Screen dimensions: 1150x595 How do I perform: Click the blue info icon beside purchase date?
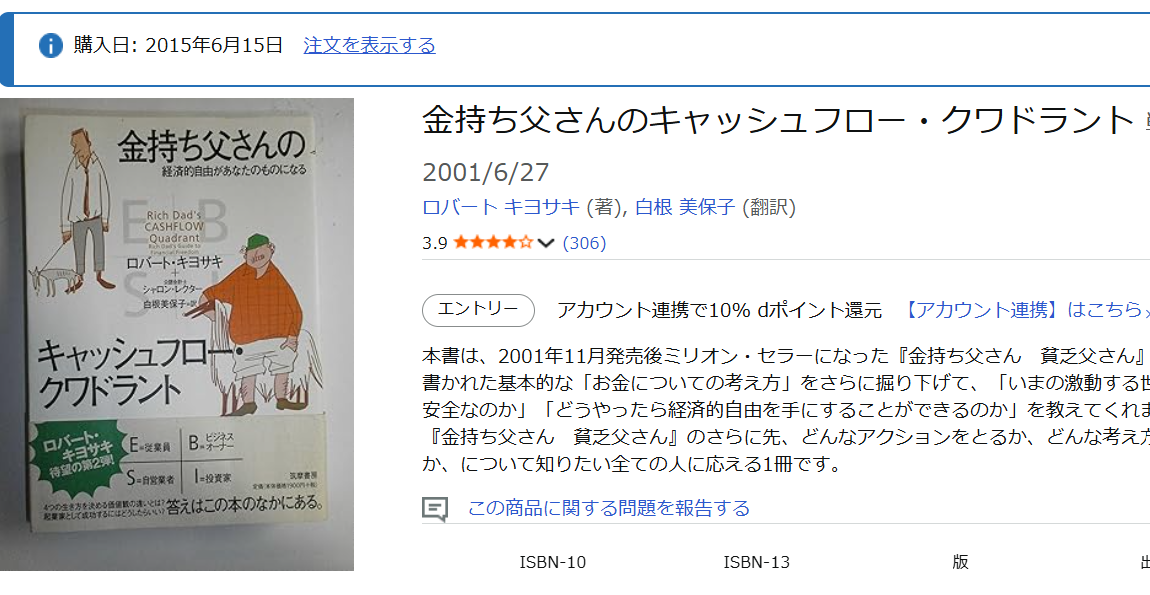tap(51, 45)
